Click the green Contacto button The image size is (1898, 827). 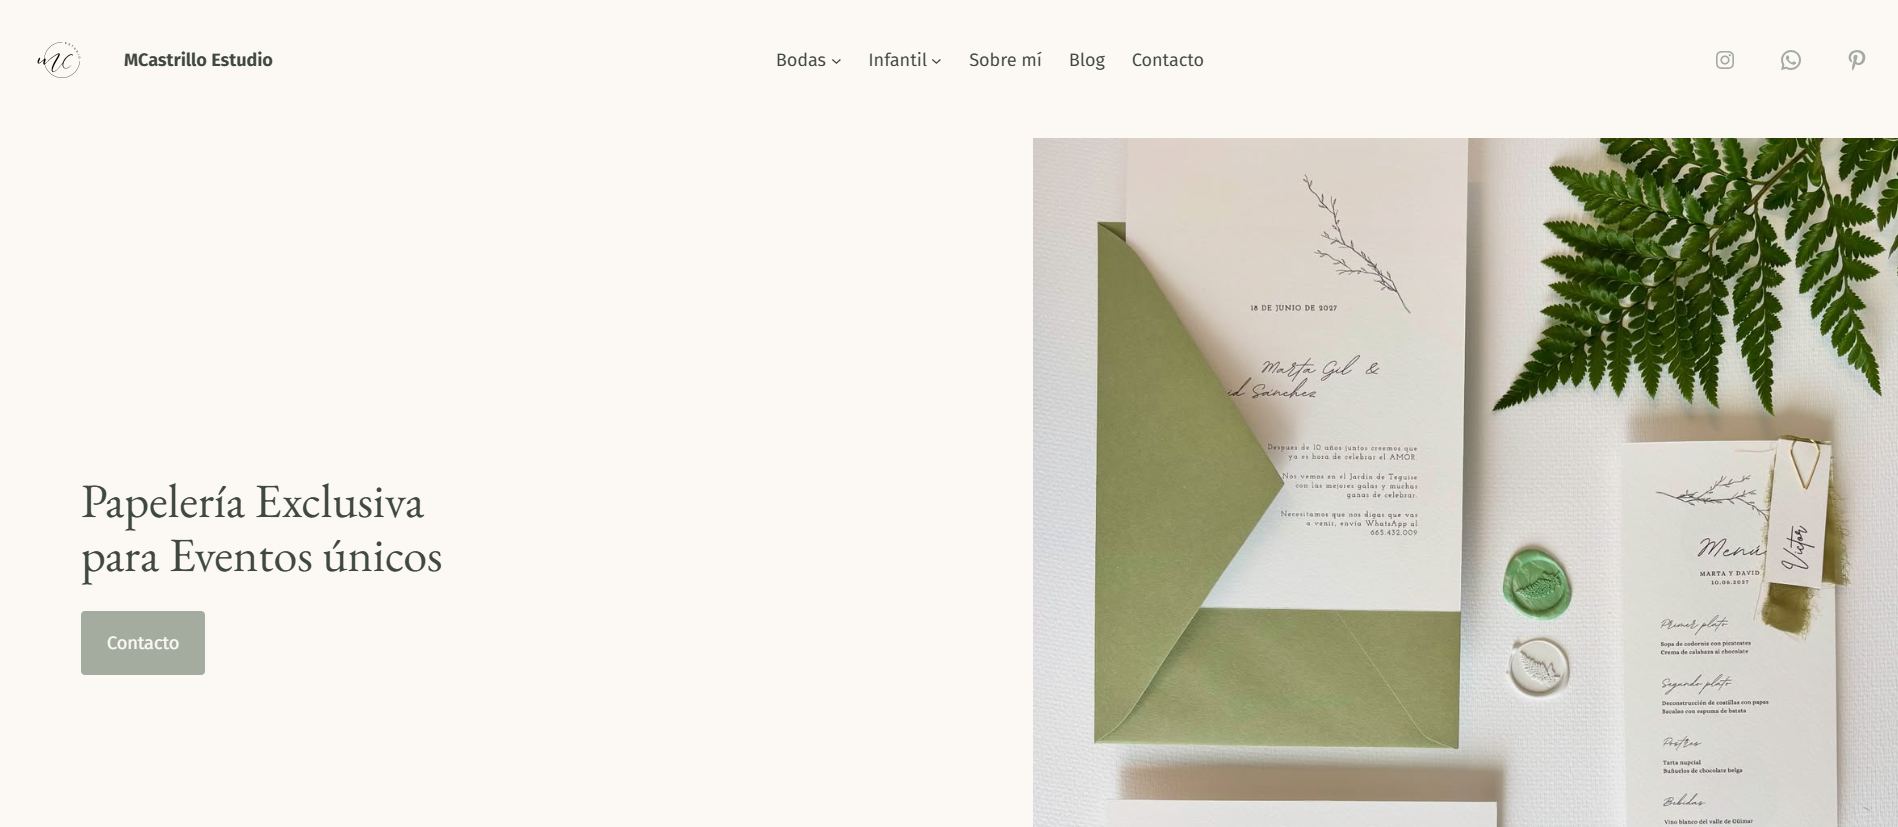coord(143,643)
